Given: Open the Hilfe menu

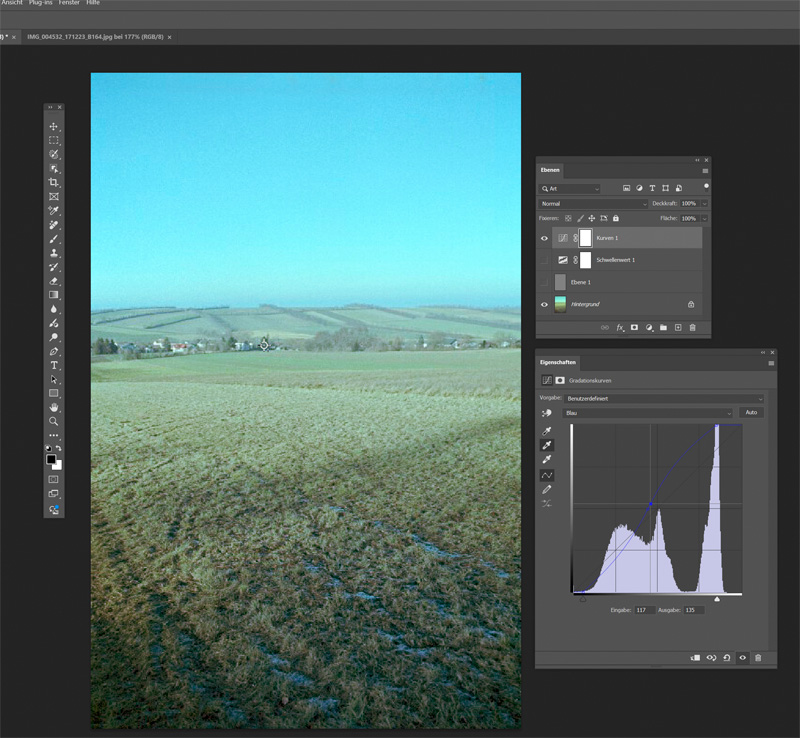Looking at the screenshot, I should pyautogui.click(x=93, y=3).
